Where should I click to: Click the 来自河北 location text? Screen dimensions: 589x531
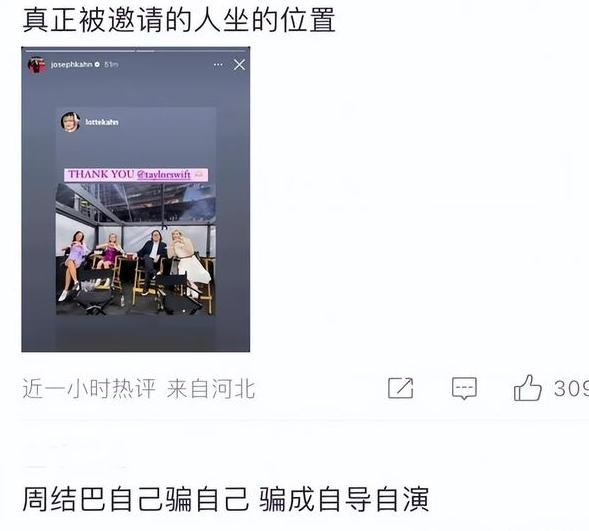(x=211, y=389)
